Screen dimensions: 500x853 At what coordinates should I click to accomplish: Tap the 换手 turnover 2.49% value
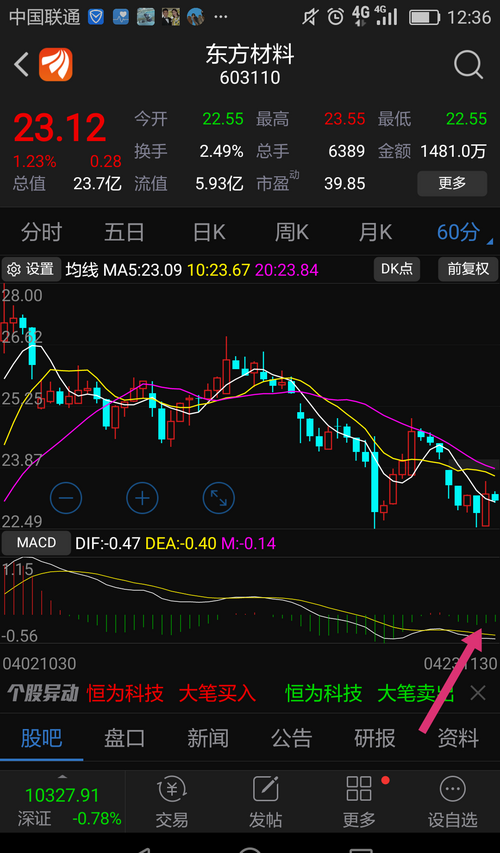pos(221,151)
